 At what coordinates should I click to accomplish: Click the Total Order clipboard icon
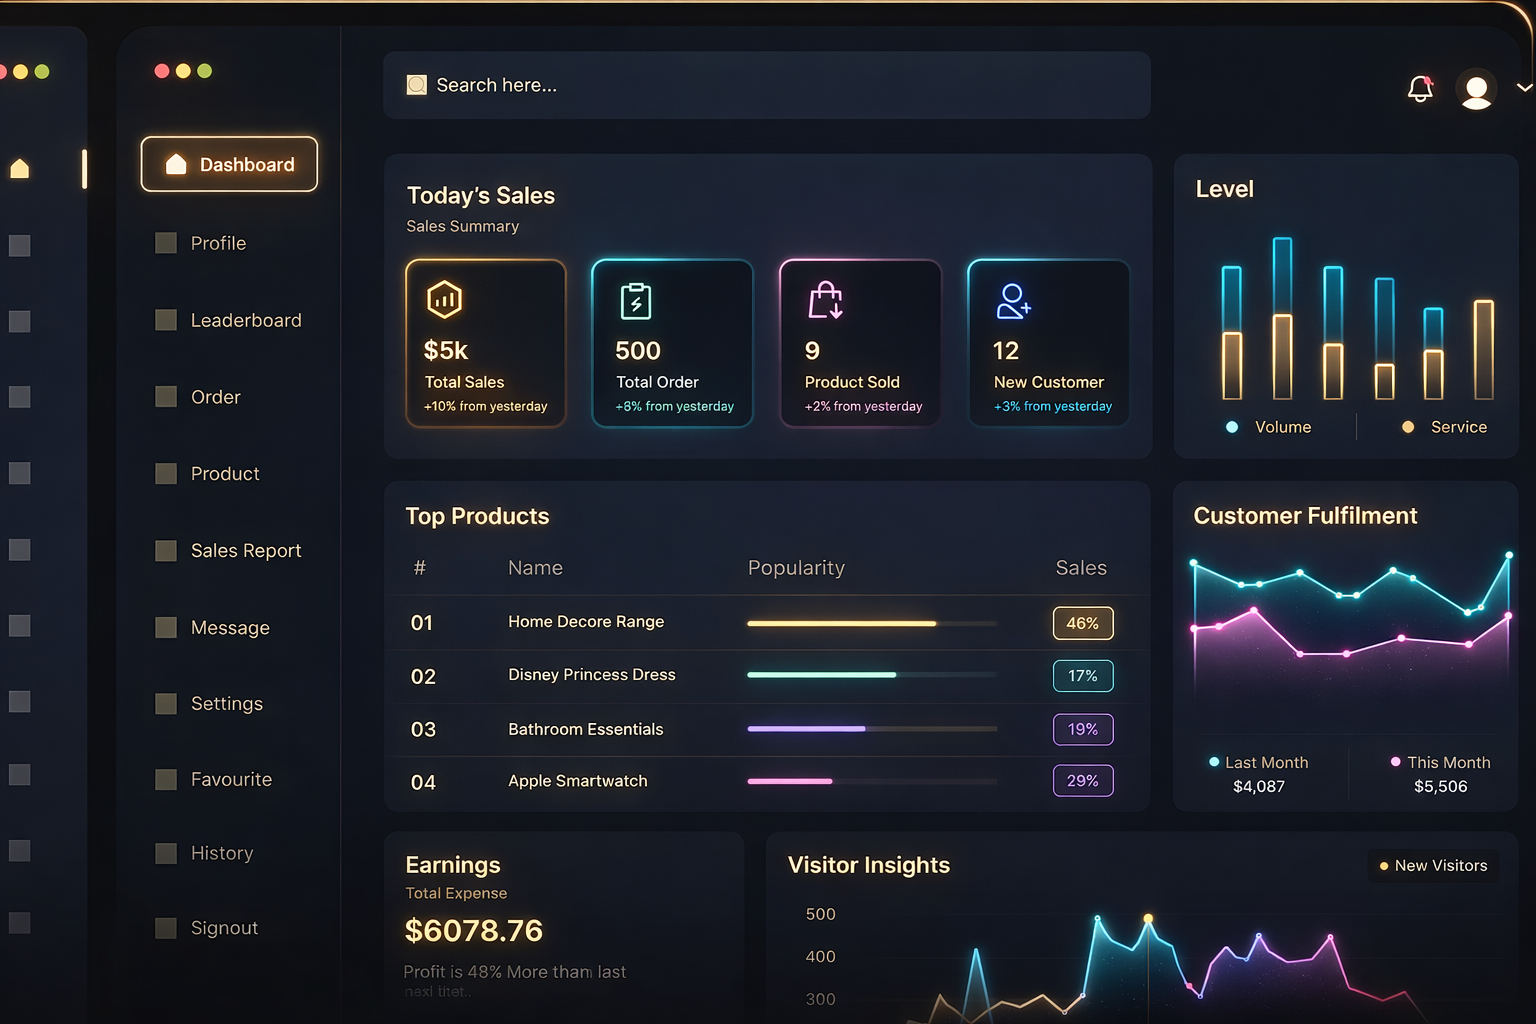[x=636, y=300]
